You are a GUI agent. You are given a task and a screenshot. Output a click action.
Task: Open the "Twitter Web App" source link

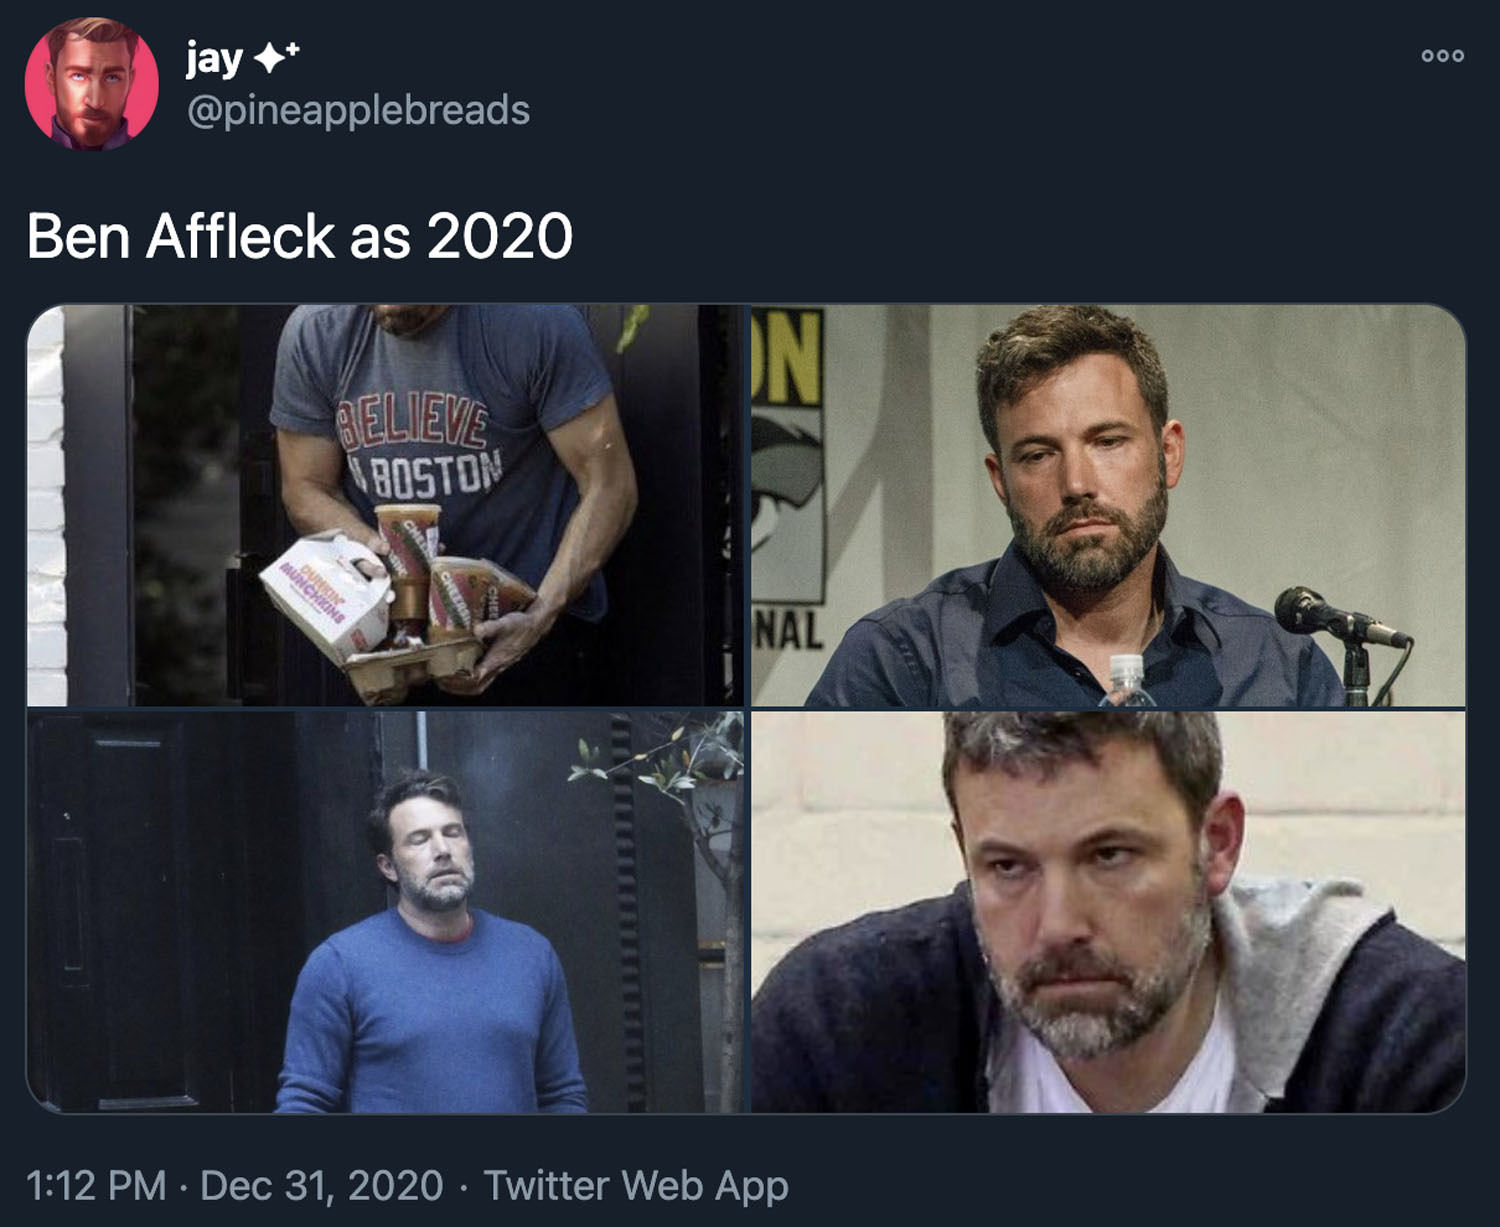pos(636,1186)
